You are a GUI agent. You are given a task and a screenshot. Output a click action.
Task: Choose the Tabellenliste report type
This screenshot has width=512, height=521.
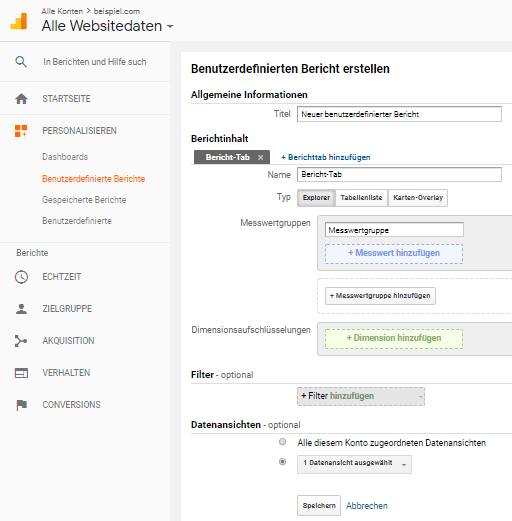point(361,198)
